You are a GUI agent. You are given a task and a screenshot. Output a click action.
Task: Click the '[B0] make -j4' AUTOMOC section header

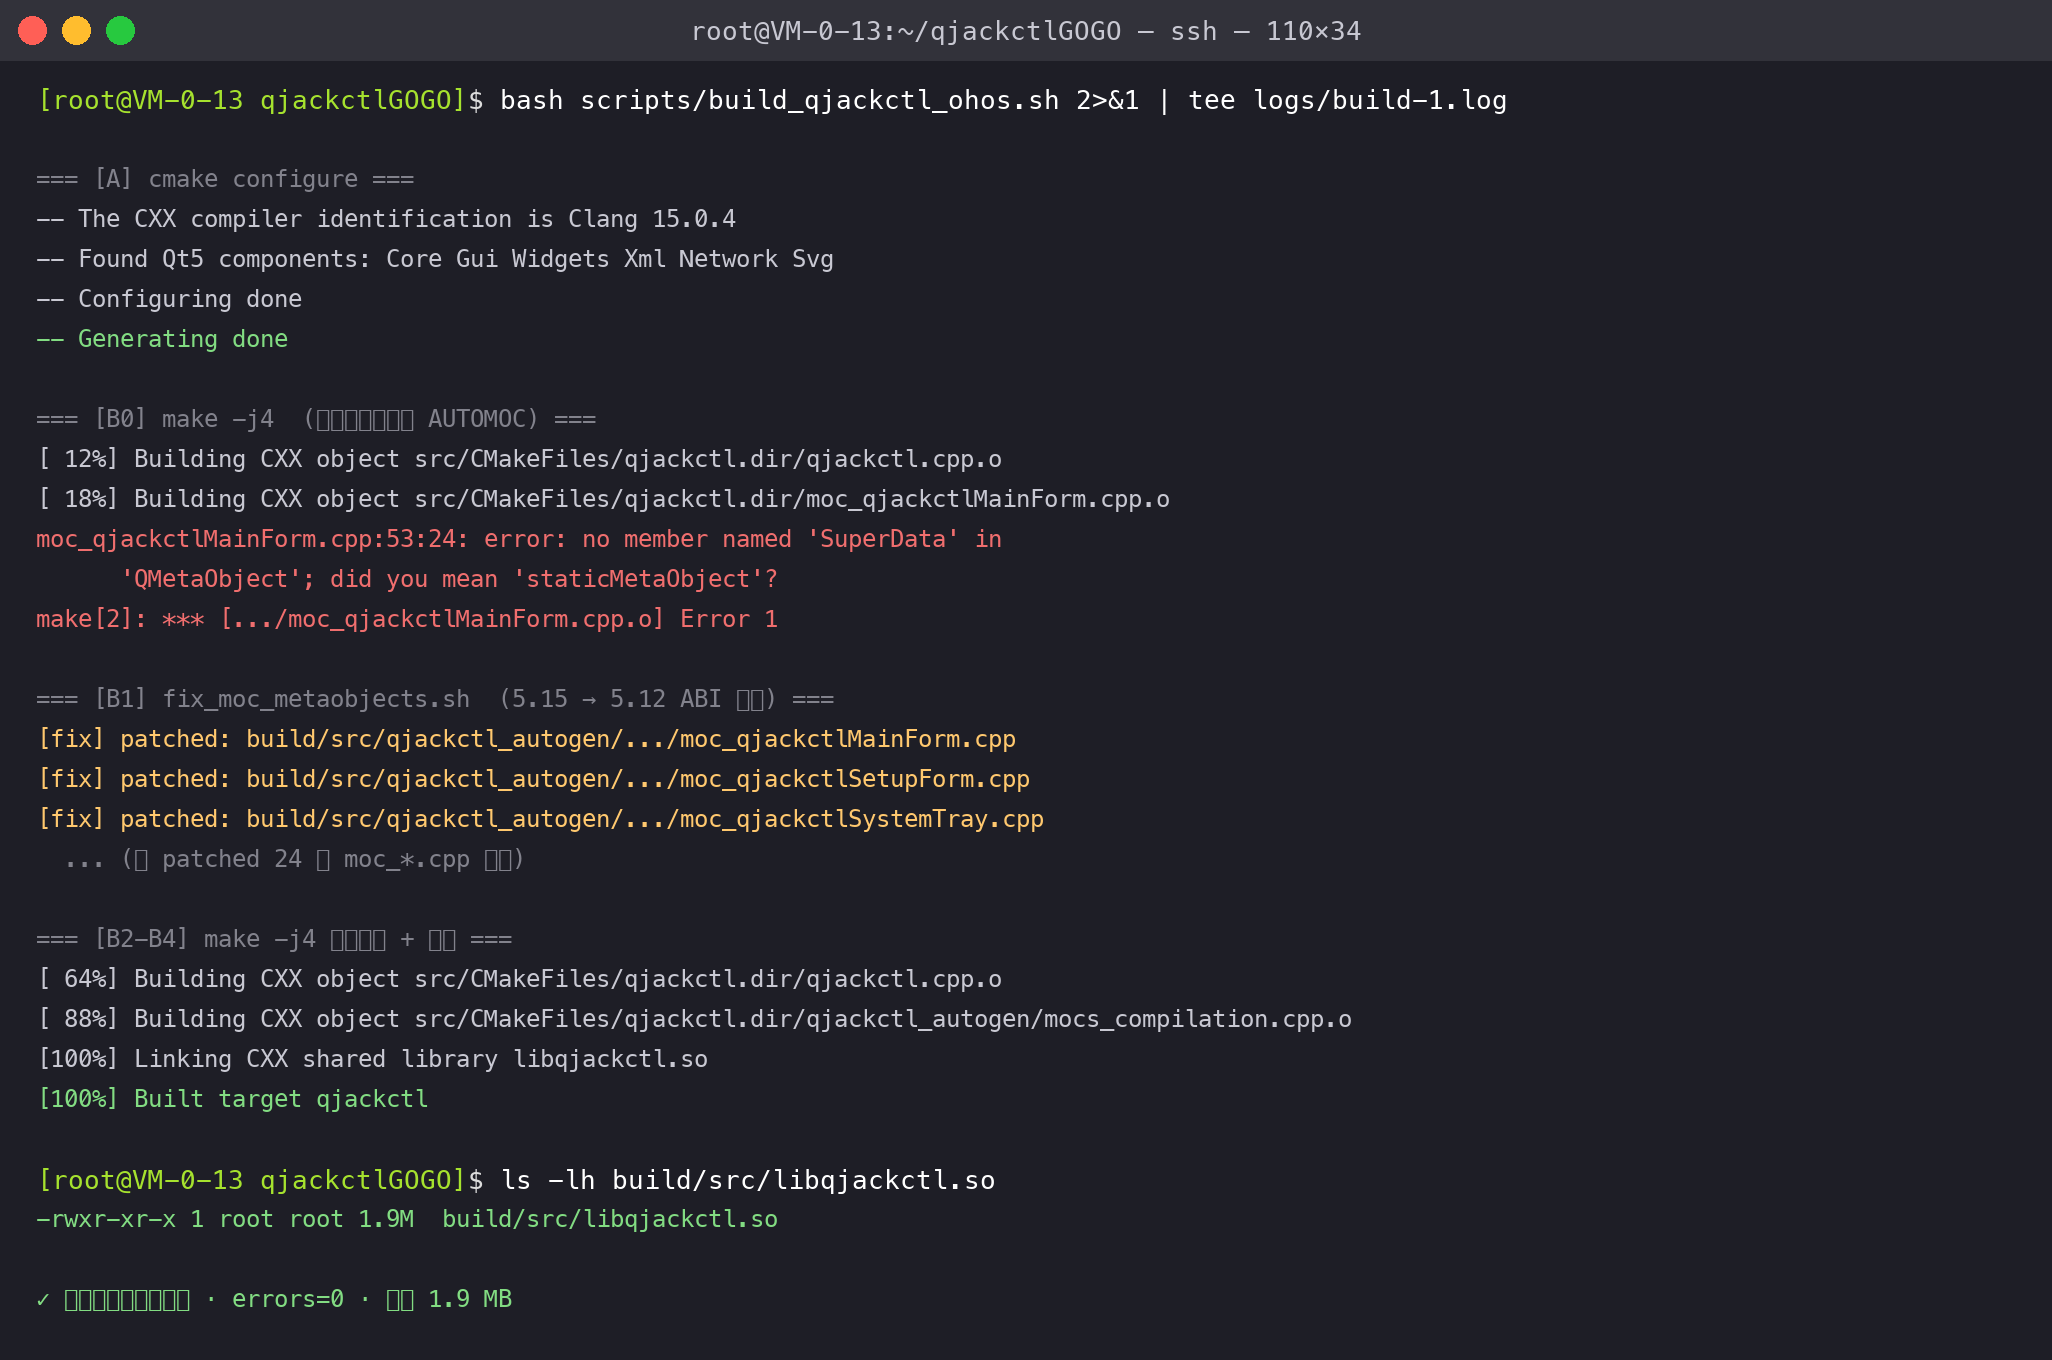(316, 419)
